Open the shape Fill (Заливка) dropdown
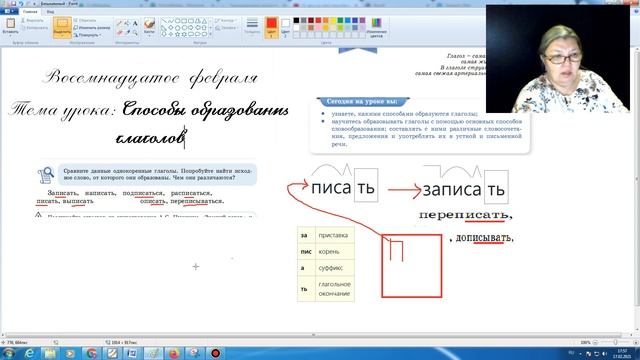Image resolution: width=640 pixels, height=360 pixels. [226, 28]
